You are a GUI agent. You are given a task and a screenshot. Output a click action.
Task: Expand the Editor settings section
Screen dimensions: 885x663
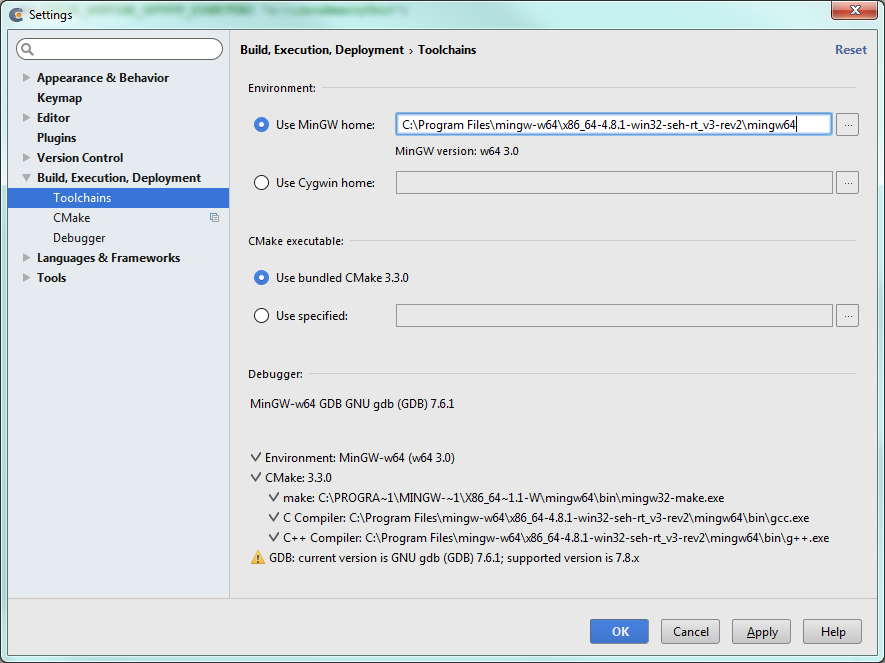[26, 117]
